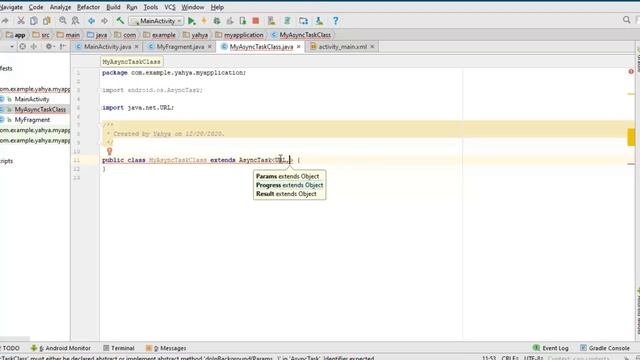The width and height of the screenshot is (640, 360).
Task: Click the Run with Coverage icon
Action: 230,21
